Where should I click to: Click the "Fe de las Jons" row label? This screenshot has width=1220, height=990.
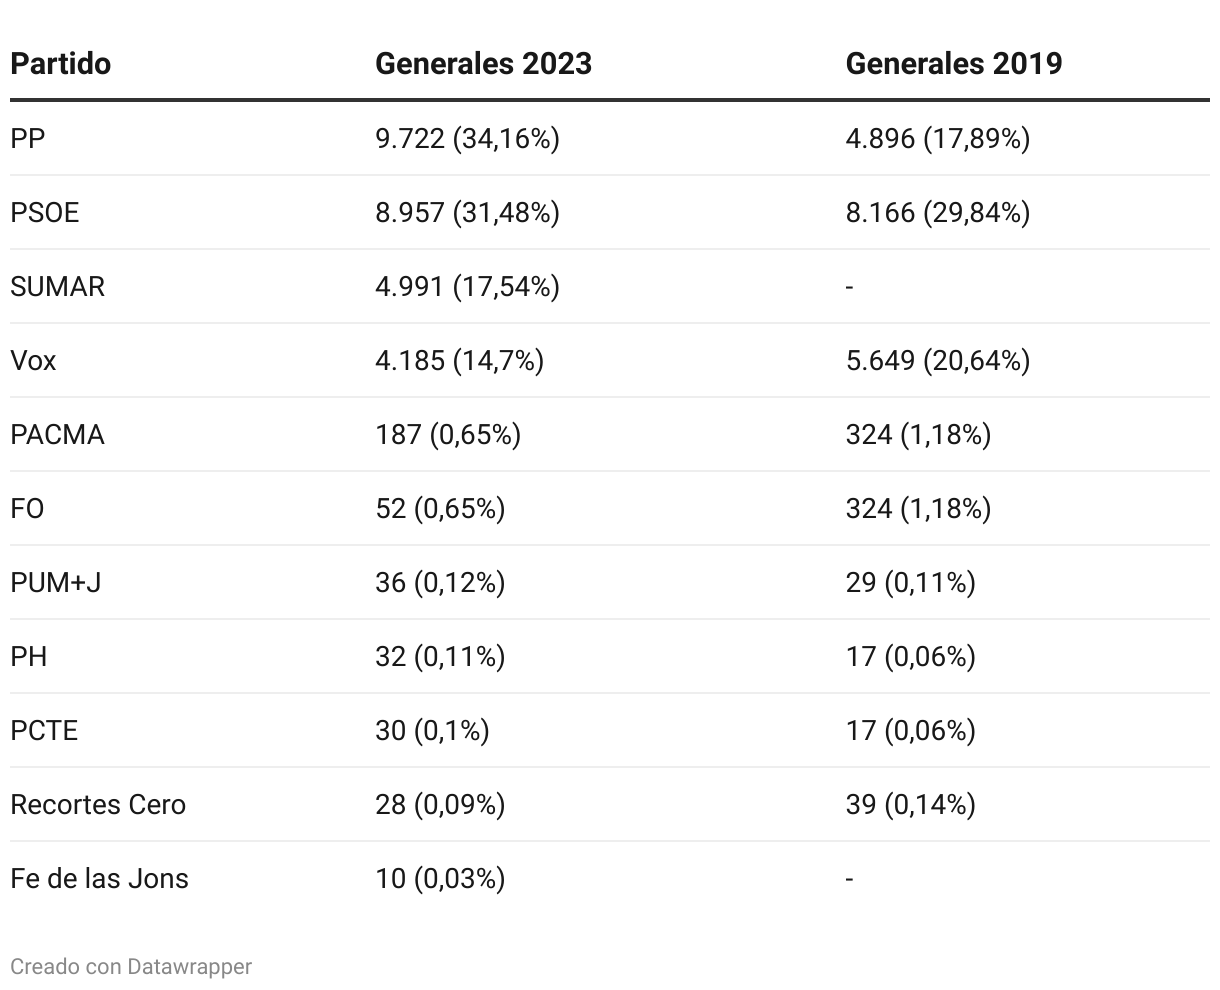pos(99,878)
